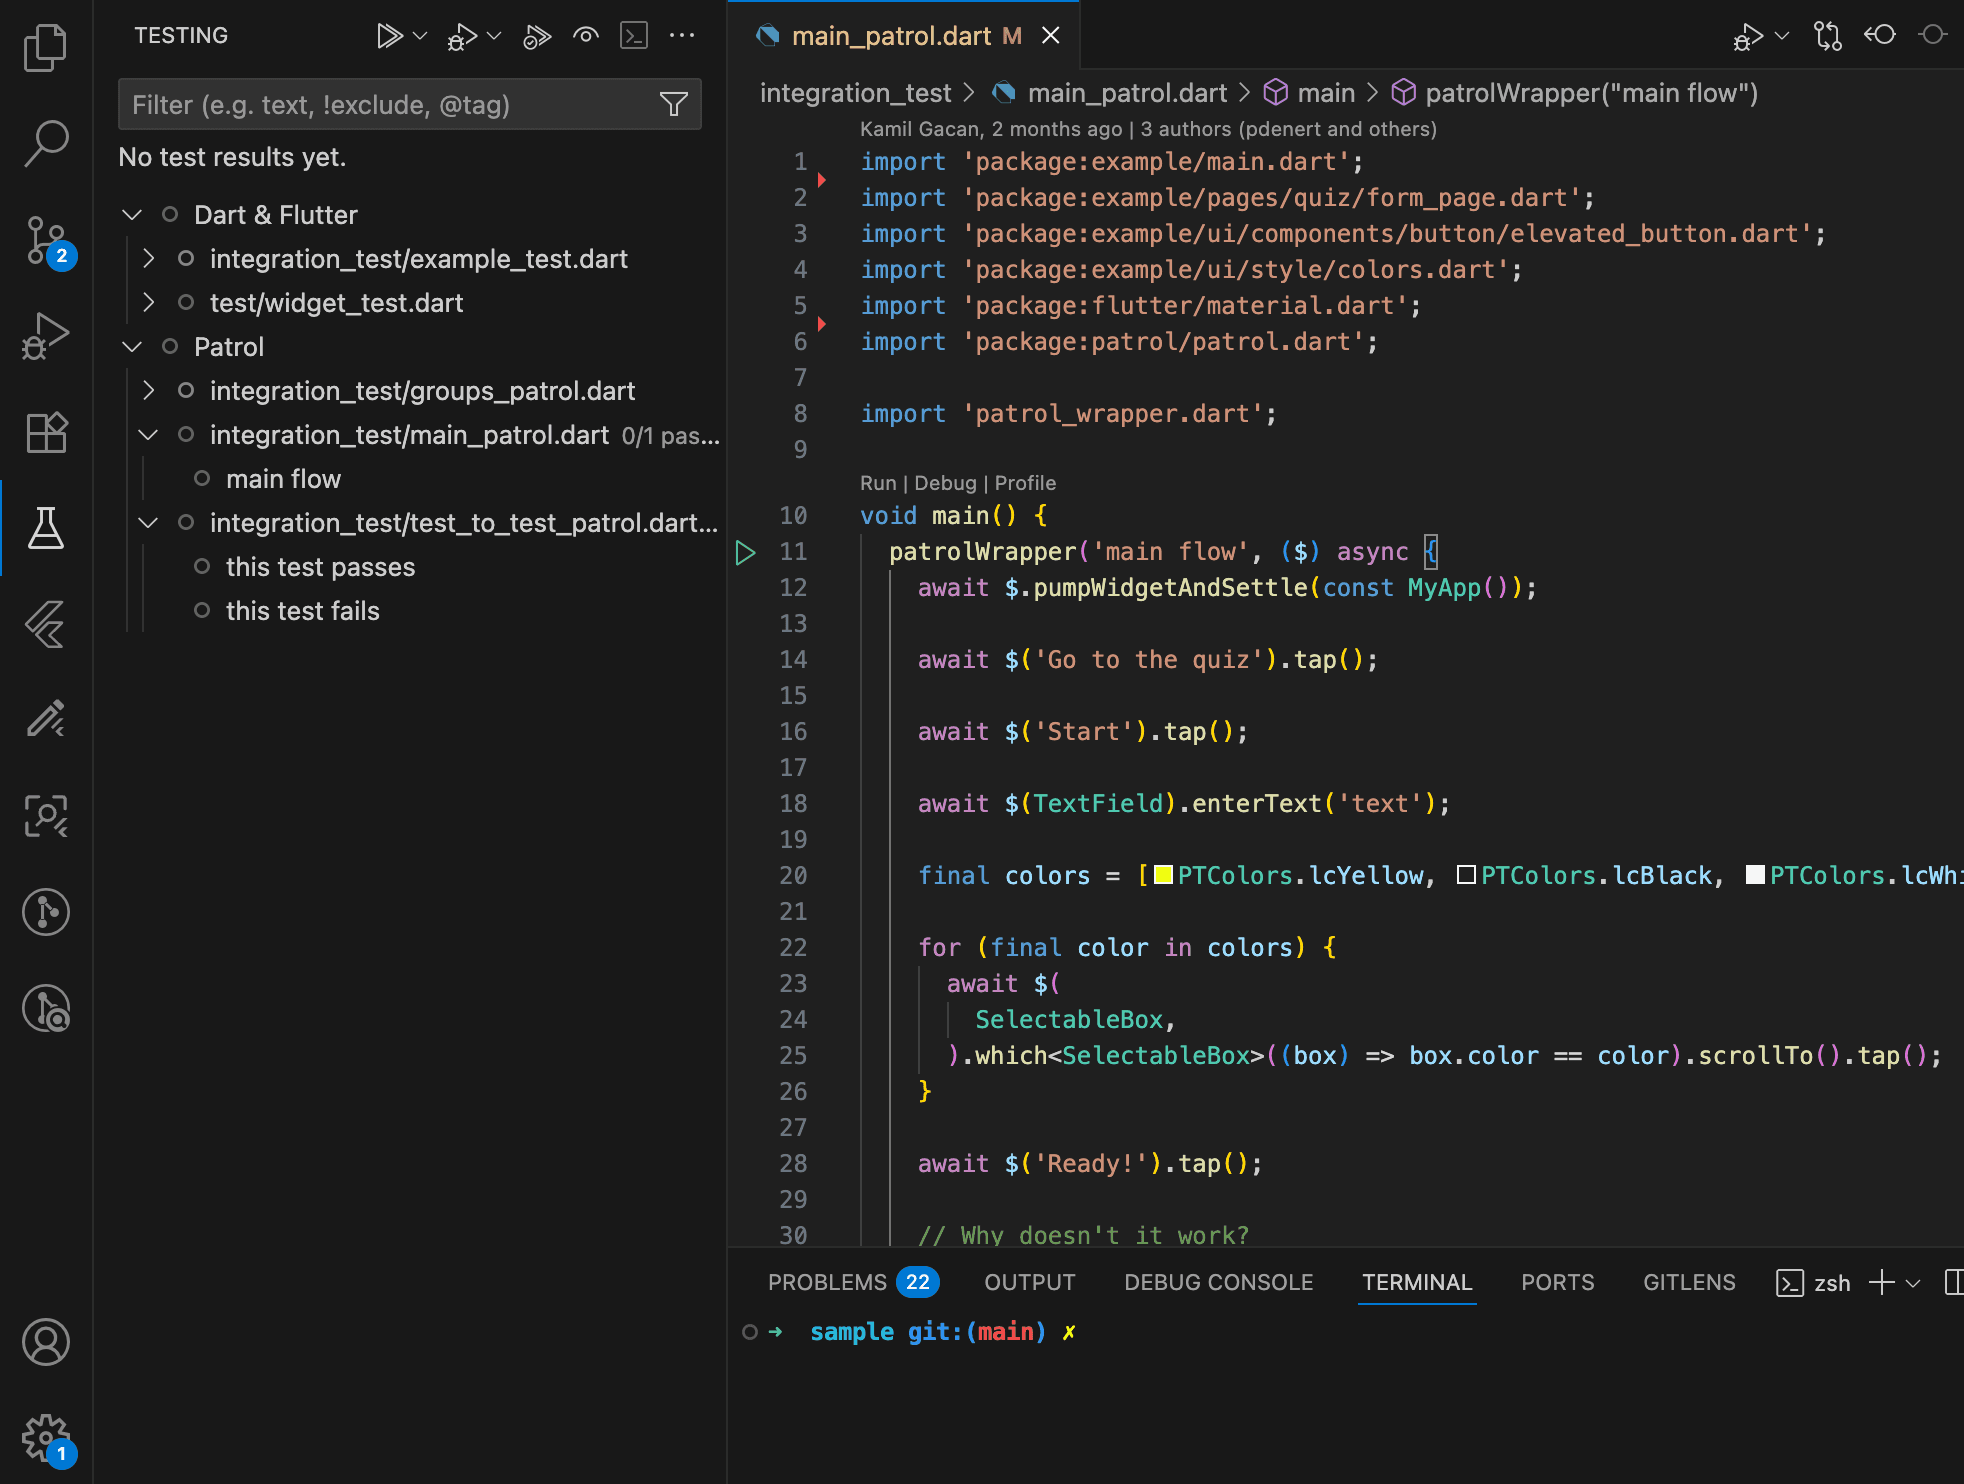Click the test filter input field
The width and height of the screenshot is (1964, 1484).
tap(380, 104)
